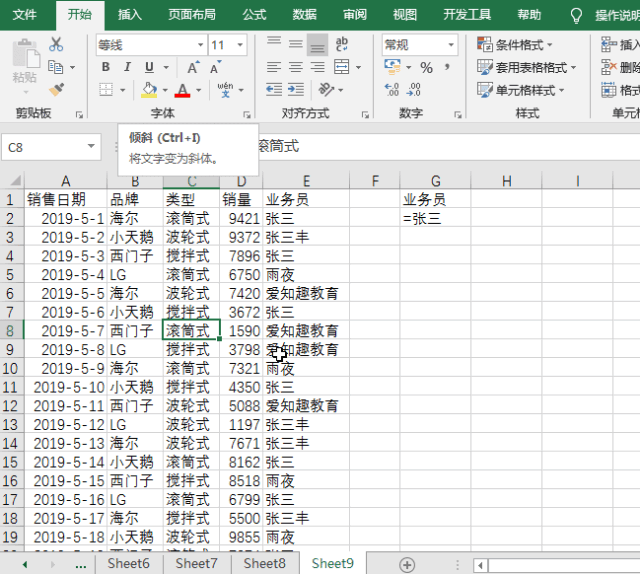The width and height of the screenshot is (640, 574).
Task: Click the cell borders icon
Action: point(106,90)
